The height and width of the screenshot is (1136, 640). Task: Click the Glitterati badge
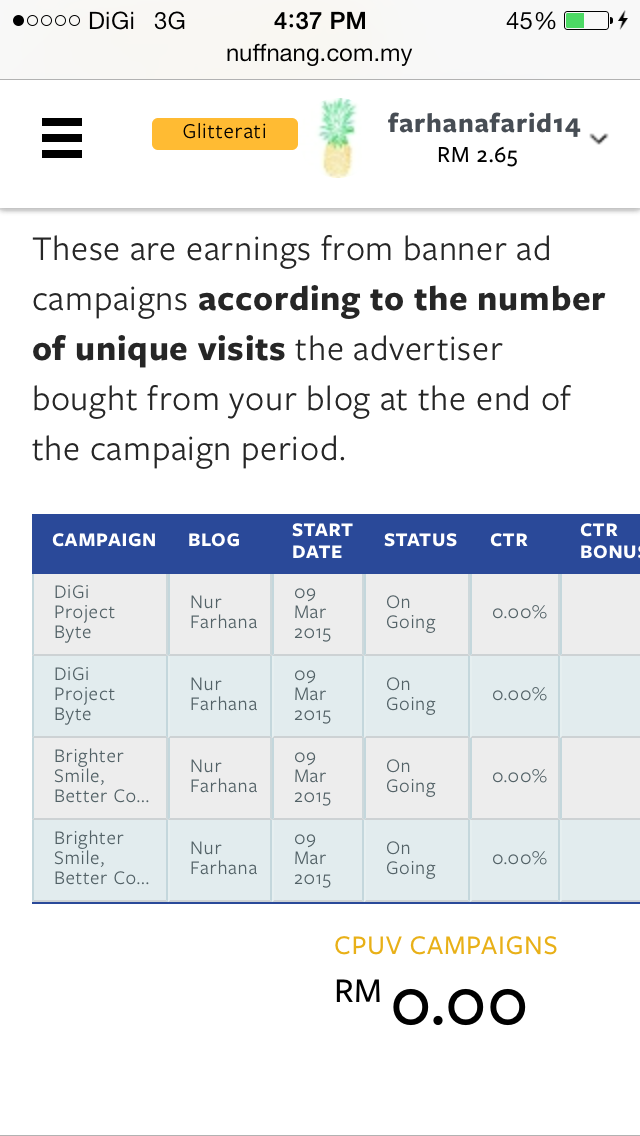[x=224, y=133]
